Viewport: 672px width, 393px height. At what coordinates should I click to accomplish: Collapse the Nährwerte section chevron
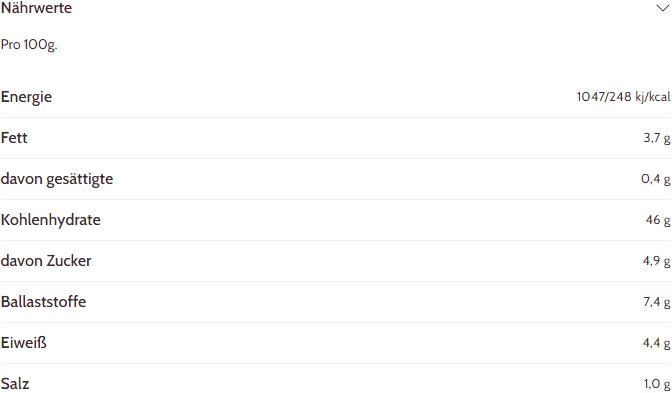click(x=663, y=8)
